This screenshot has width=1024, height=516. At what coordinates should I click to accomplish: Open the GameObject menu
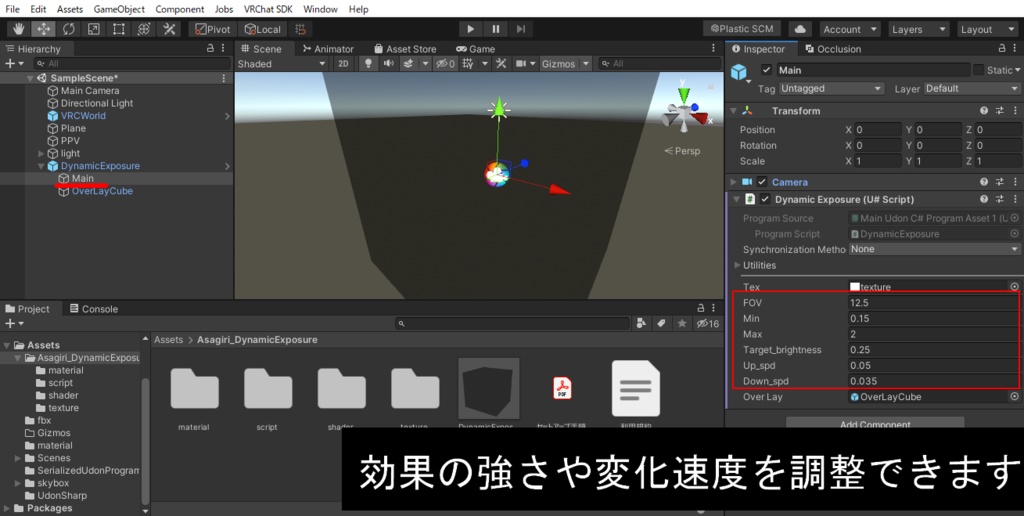(x=118, y=9)
